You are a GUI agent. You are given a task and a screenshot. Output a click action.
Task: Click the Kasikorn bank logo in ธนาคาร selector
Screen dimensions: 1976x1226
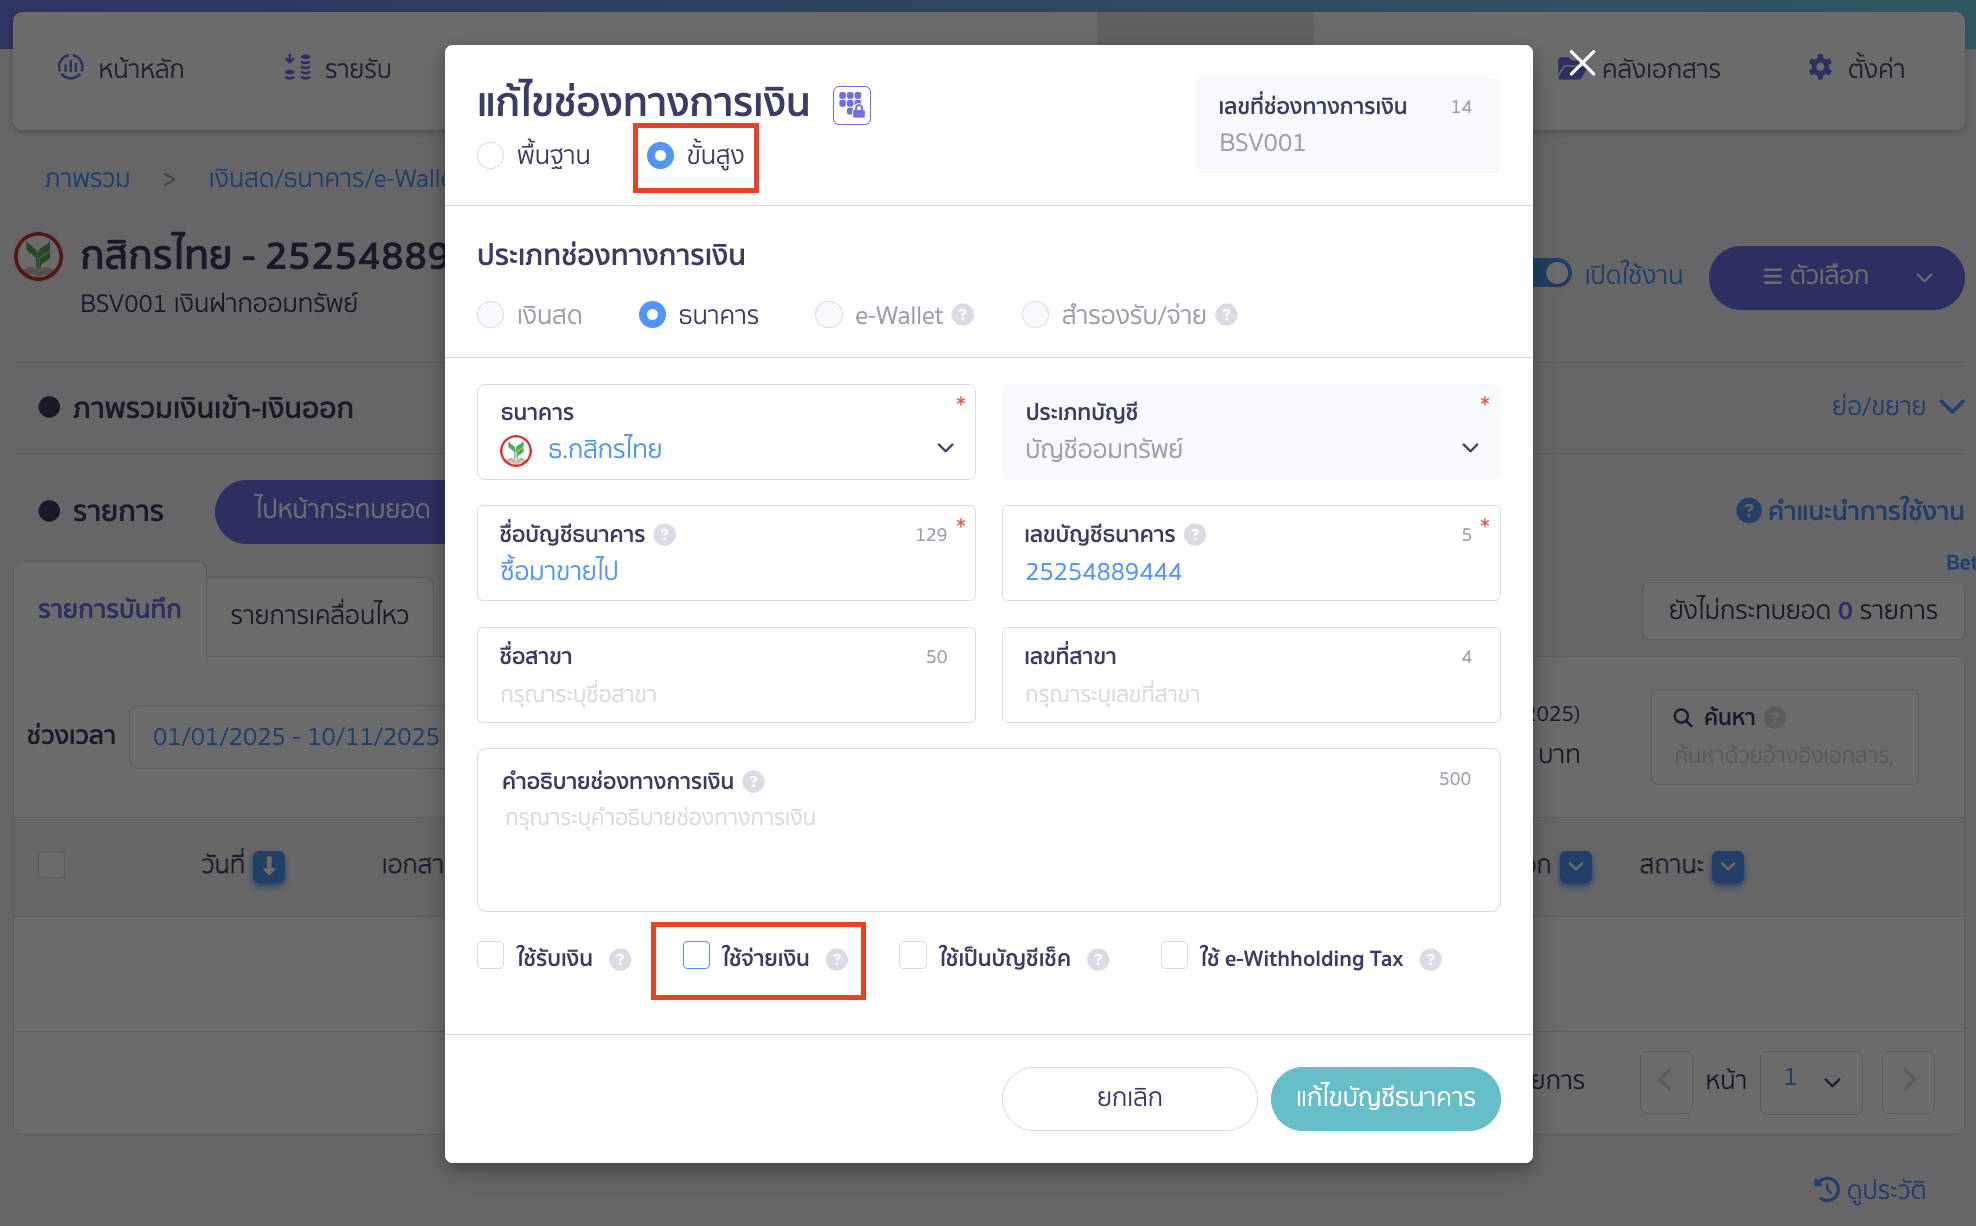514,449
